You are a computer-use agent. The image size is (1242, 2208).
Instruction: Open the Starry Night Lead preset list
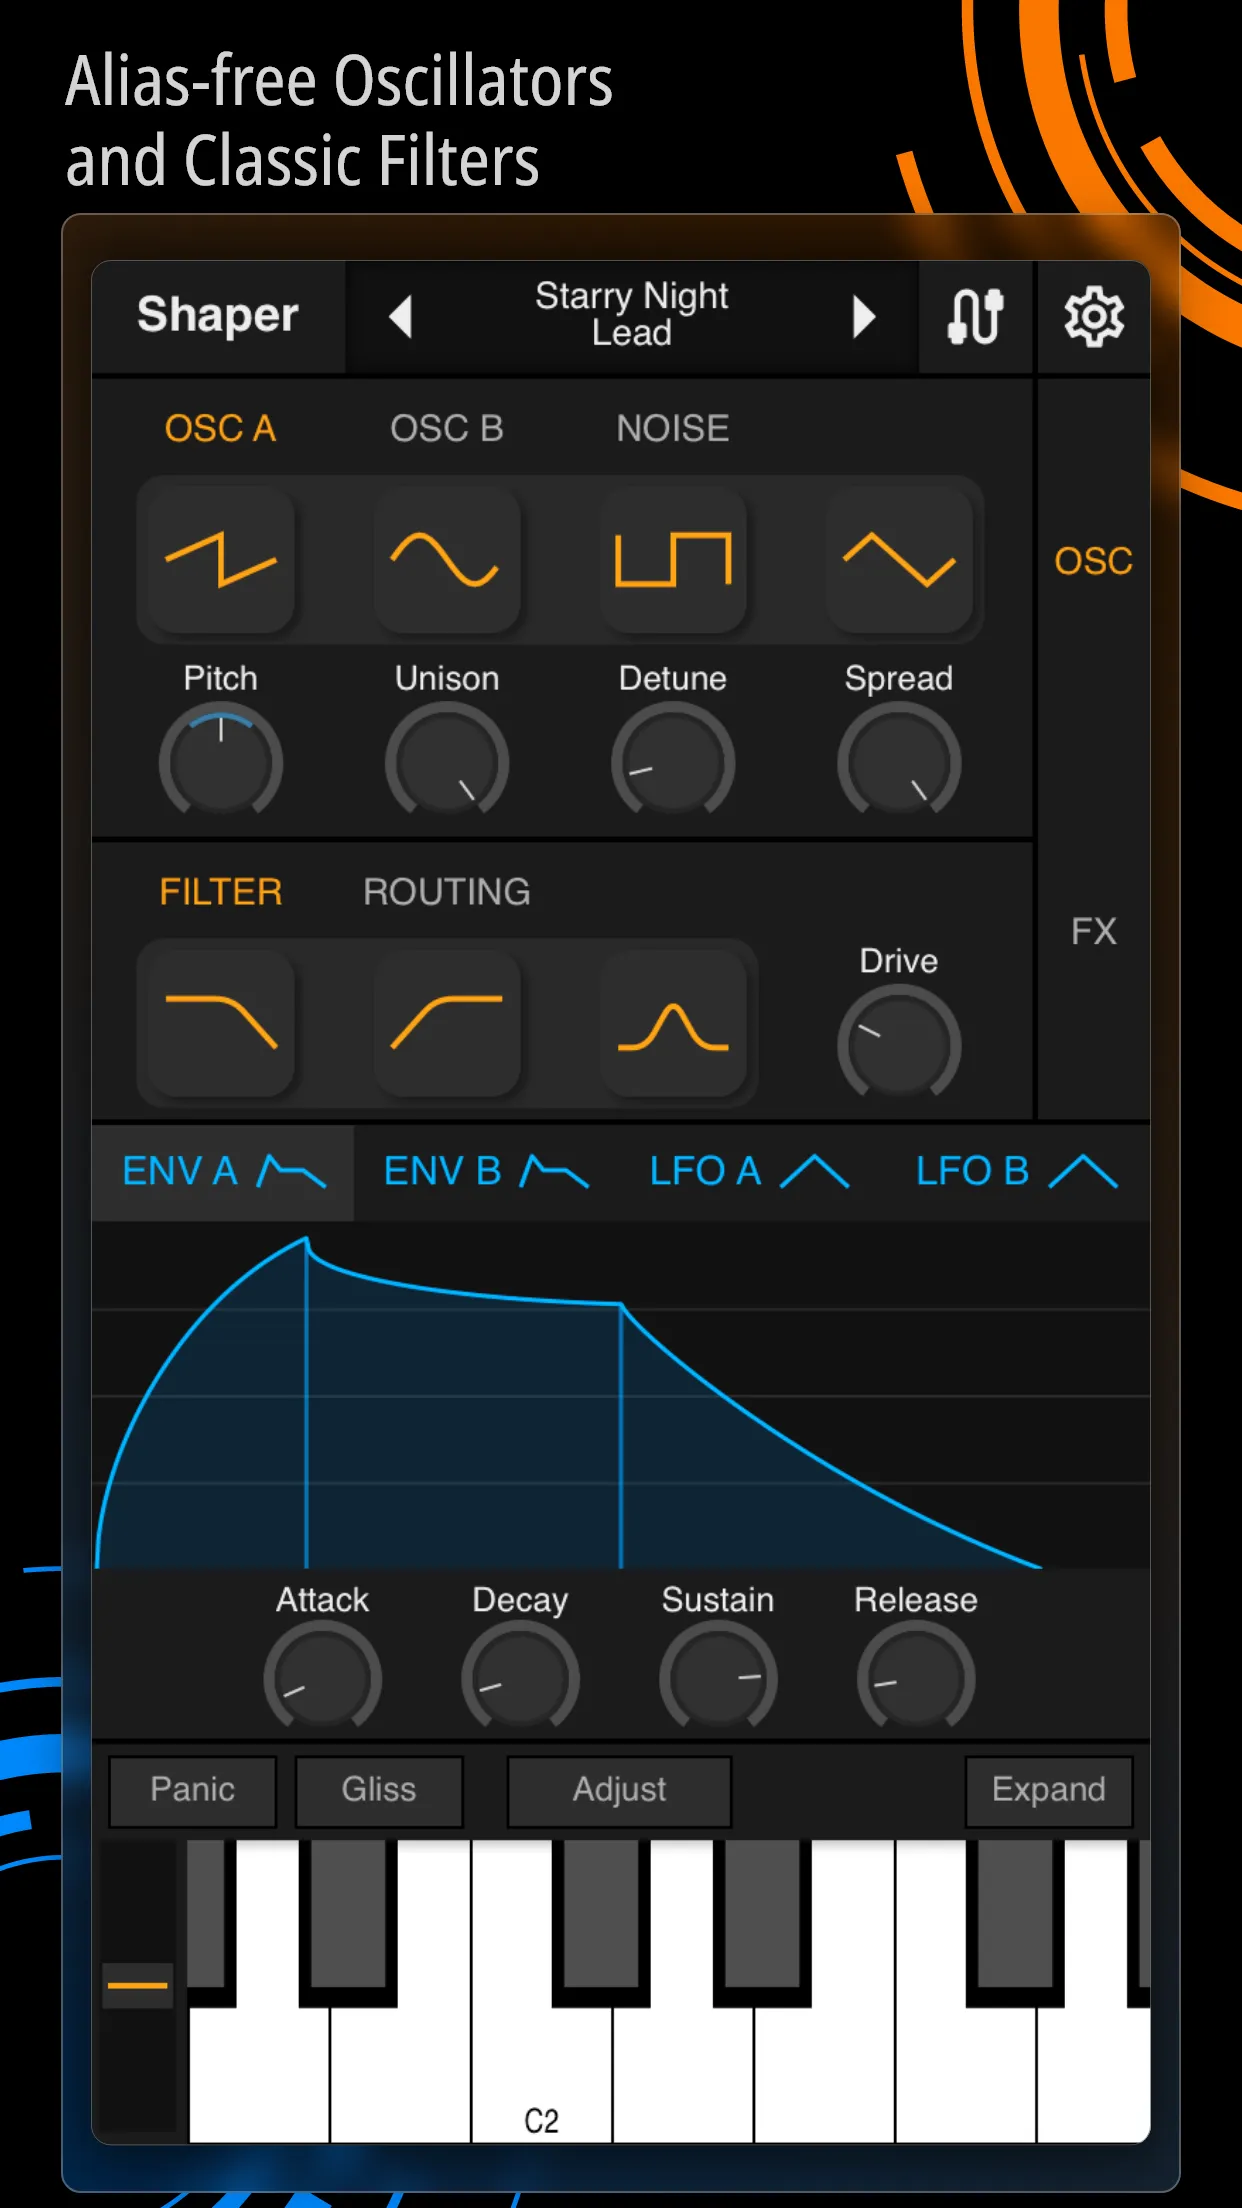tap(631, 315)
